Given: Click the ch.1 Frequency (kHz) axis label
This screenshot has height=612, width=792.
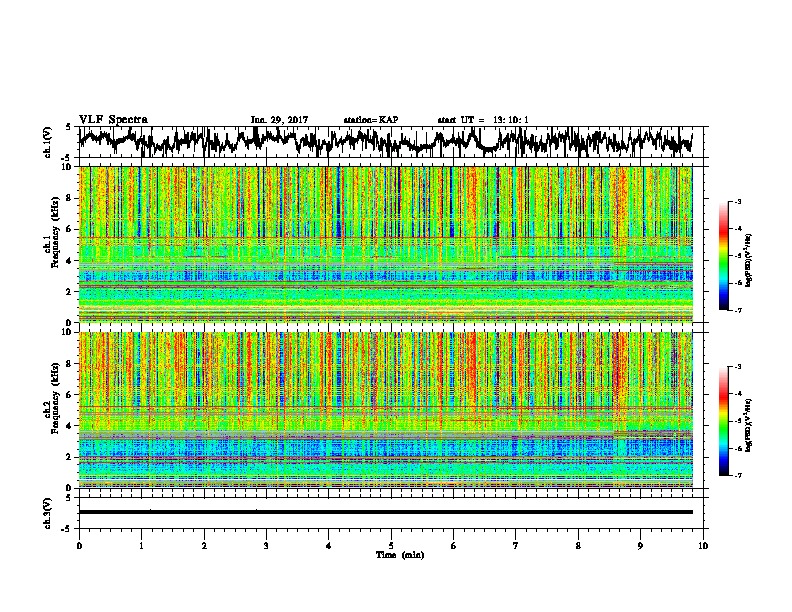Looking at the screenshot, I should 52,233.
